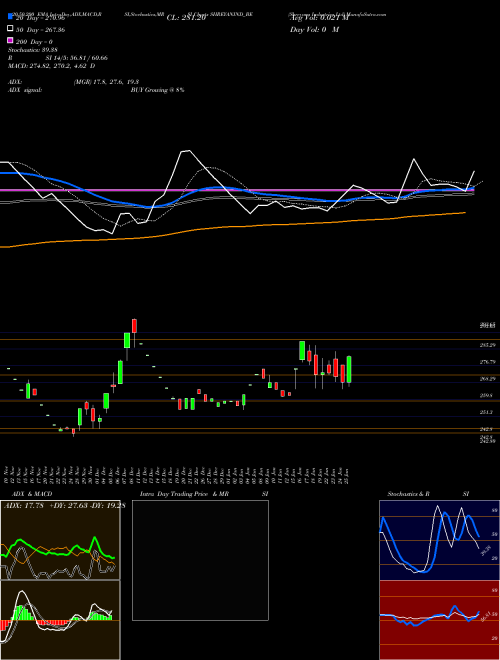Click the 'Day Vol: 0 M' label
This screenshot has width=500, height=660.
(314, 29)
